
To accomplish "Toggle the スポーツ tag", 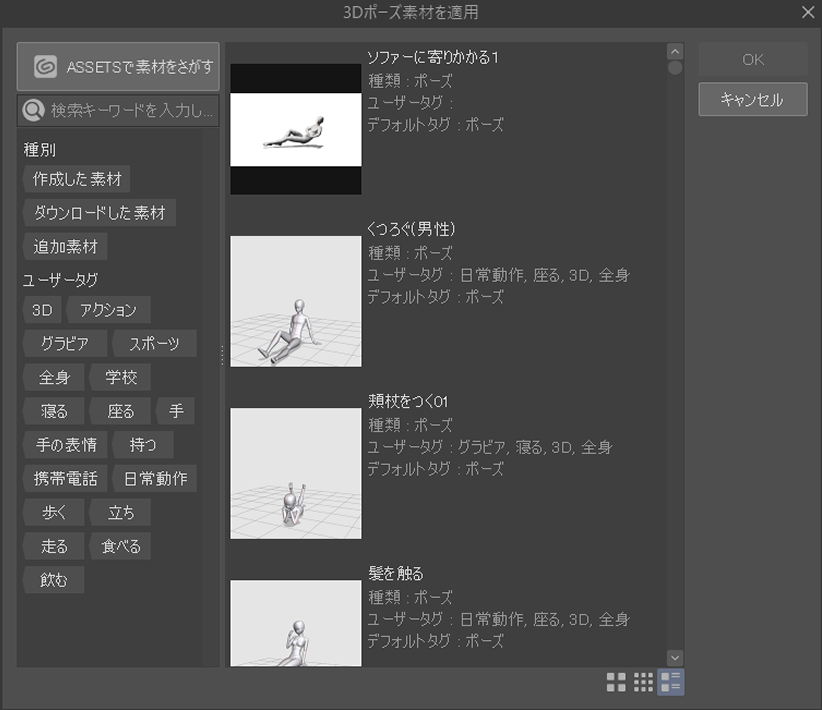I will click(x=155, y=343).
